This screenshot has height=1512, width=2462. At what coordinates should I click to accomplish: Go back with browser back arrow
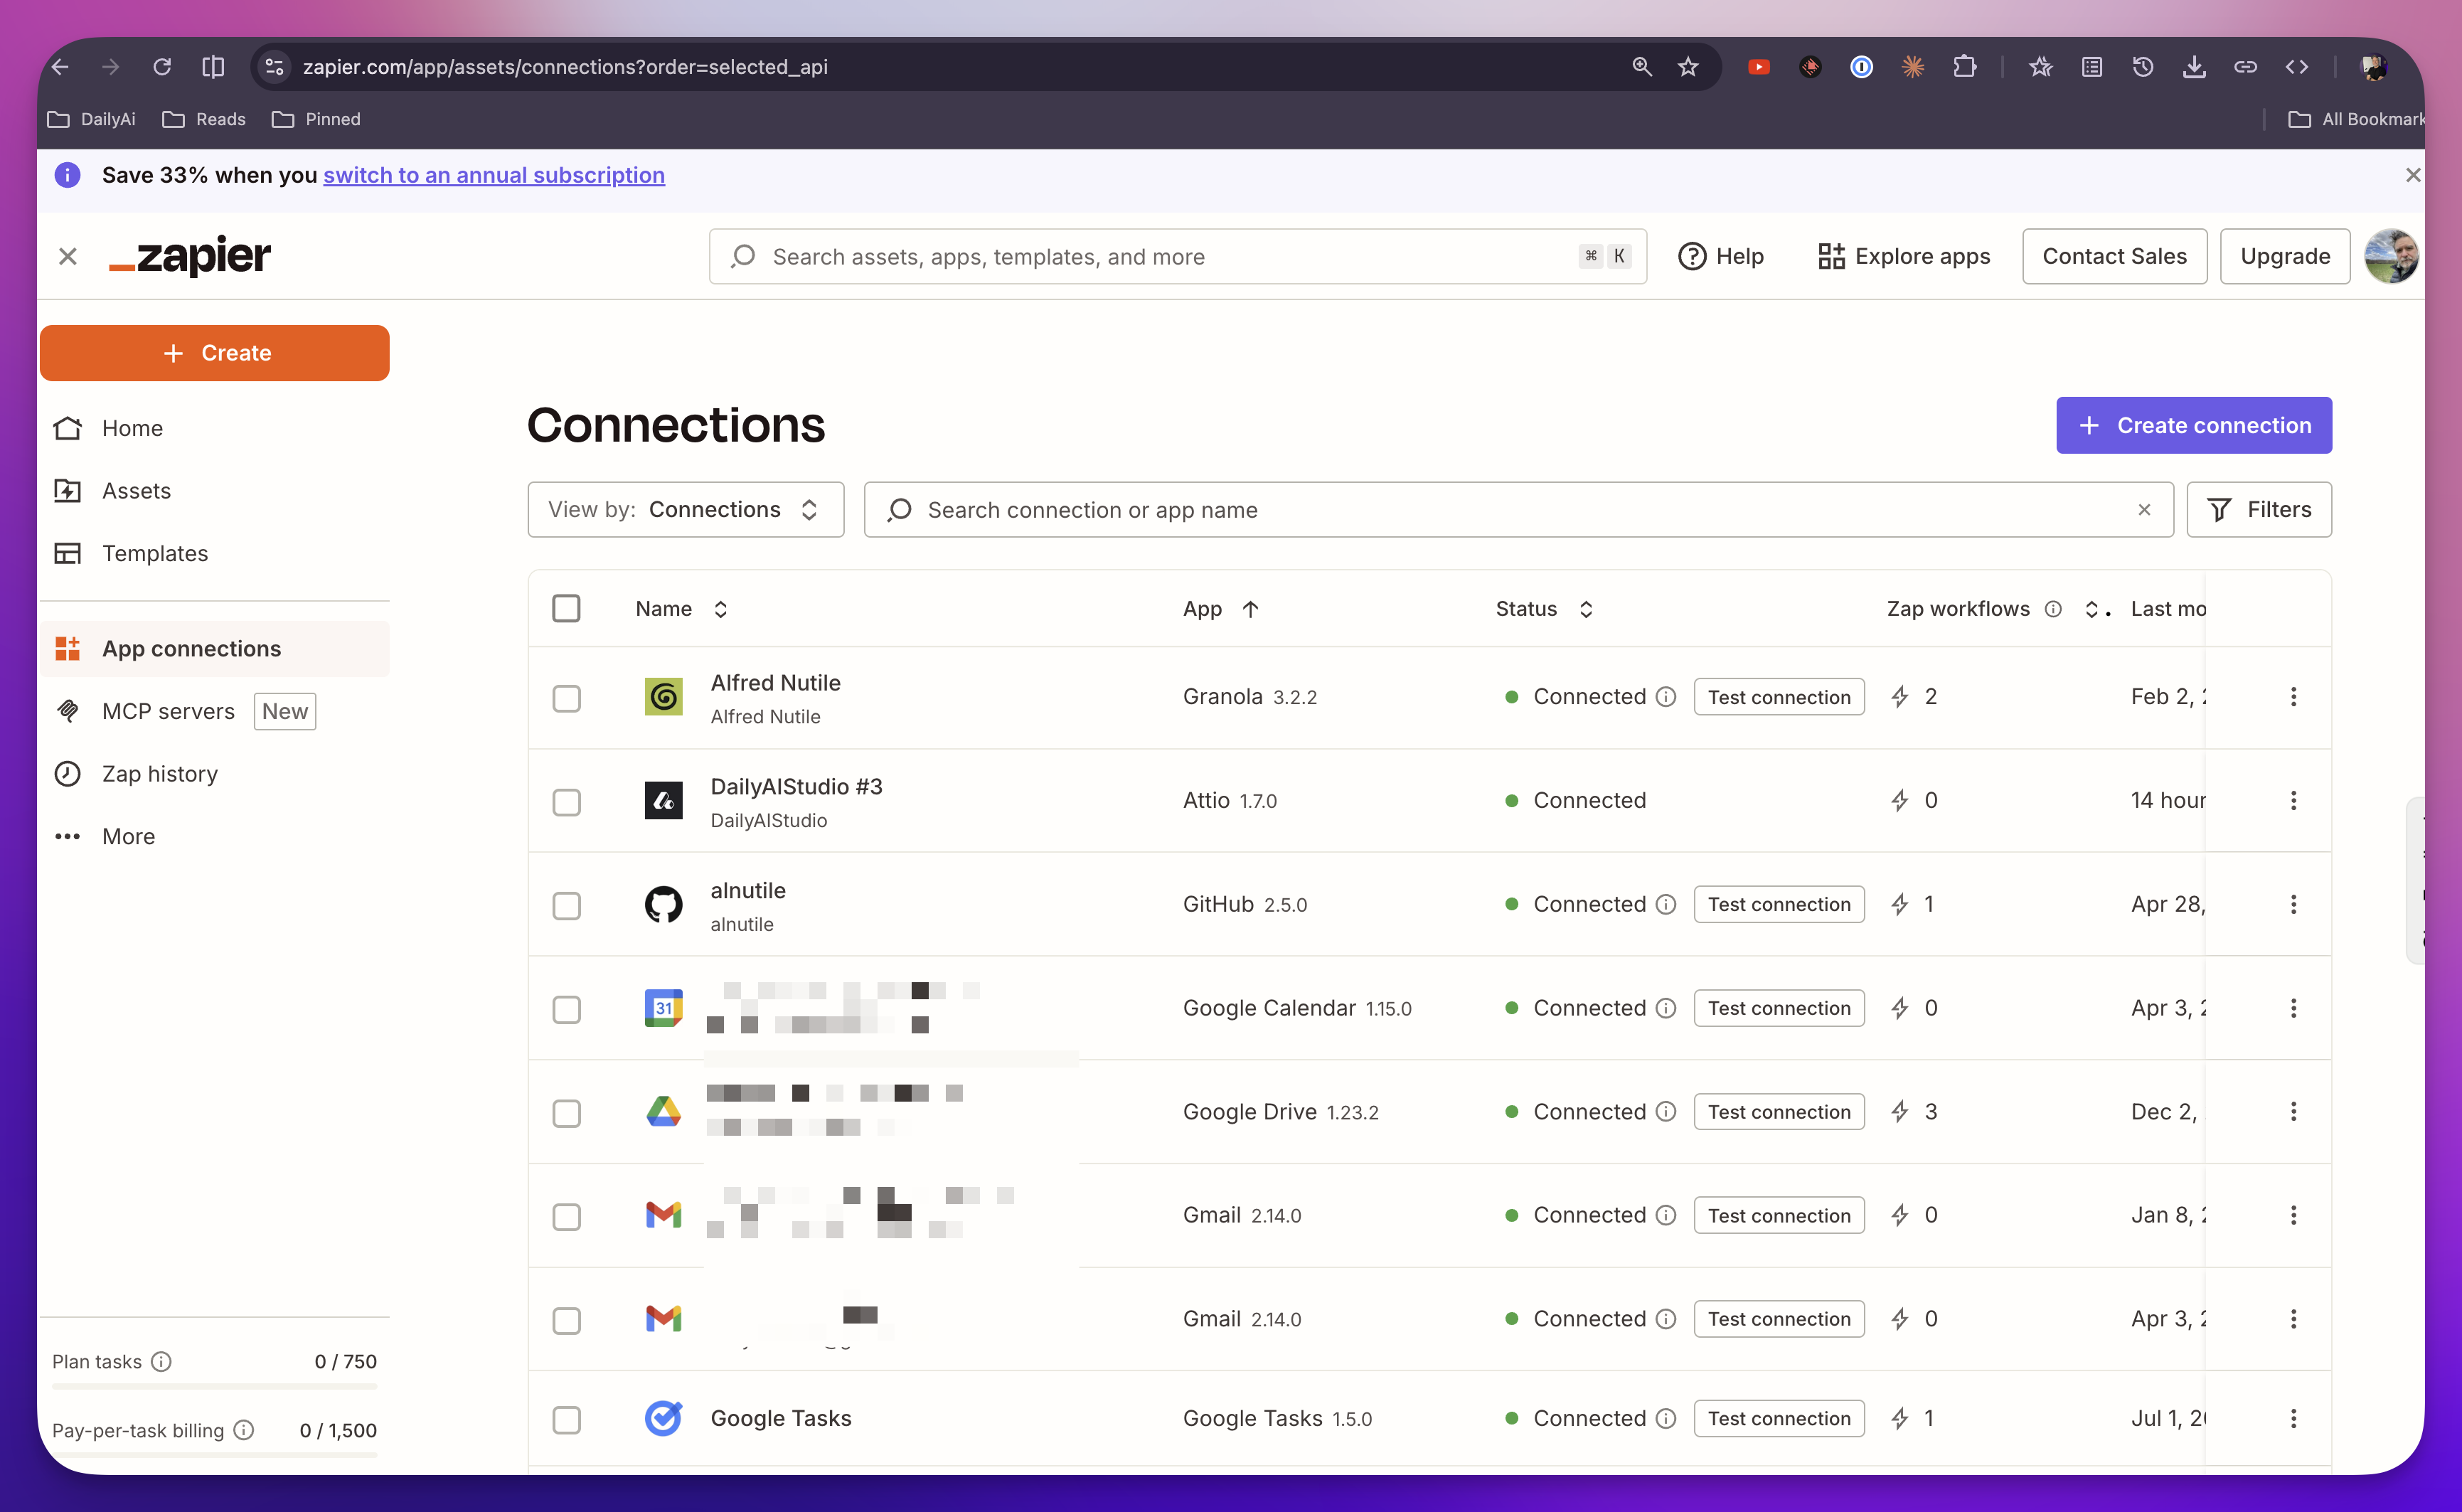[x=61, y=67]
